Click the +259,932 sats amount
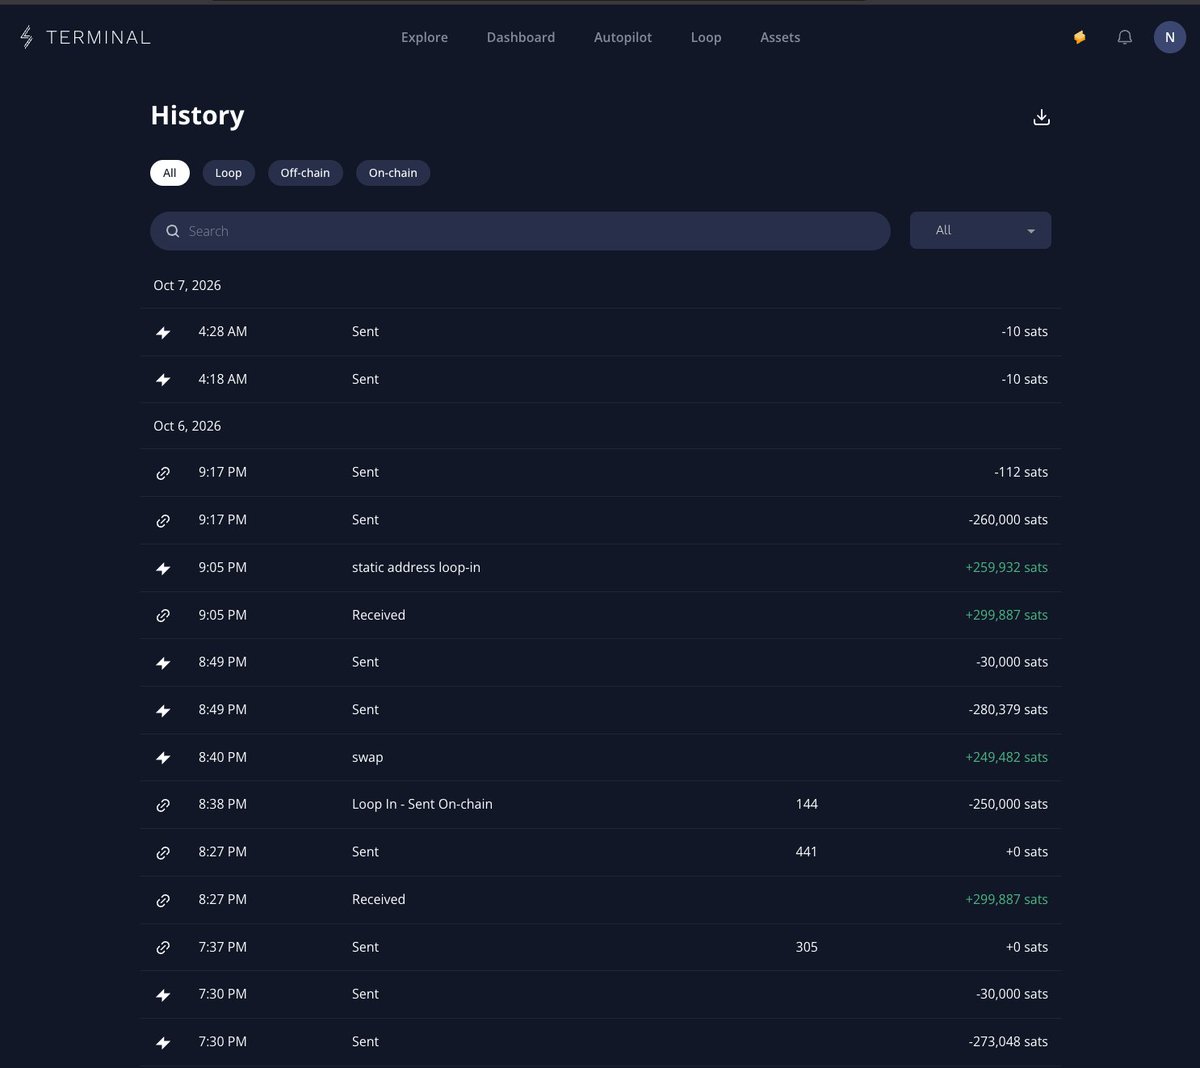The width and height of the screenshot is (1200, 1068). pyautogui.click(x=1006, y=567)
